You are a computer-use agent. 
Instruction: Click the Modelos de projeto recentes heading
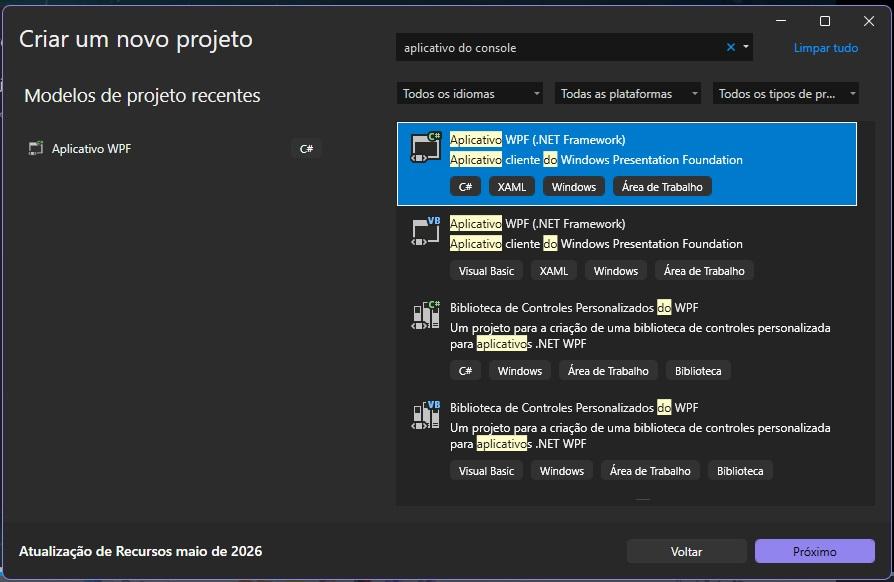tap(142, 95)
